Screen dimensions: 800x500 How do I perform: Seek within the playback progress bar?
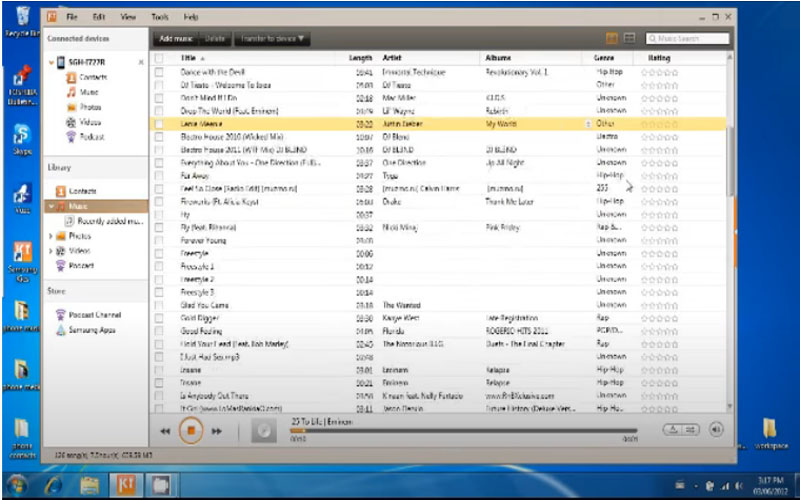pyautogui.click(x=463, y=431)
